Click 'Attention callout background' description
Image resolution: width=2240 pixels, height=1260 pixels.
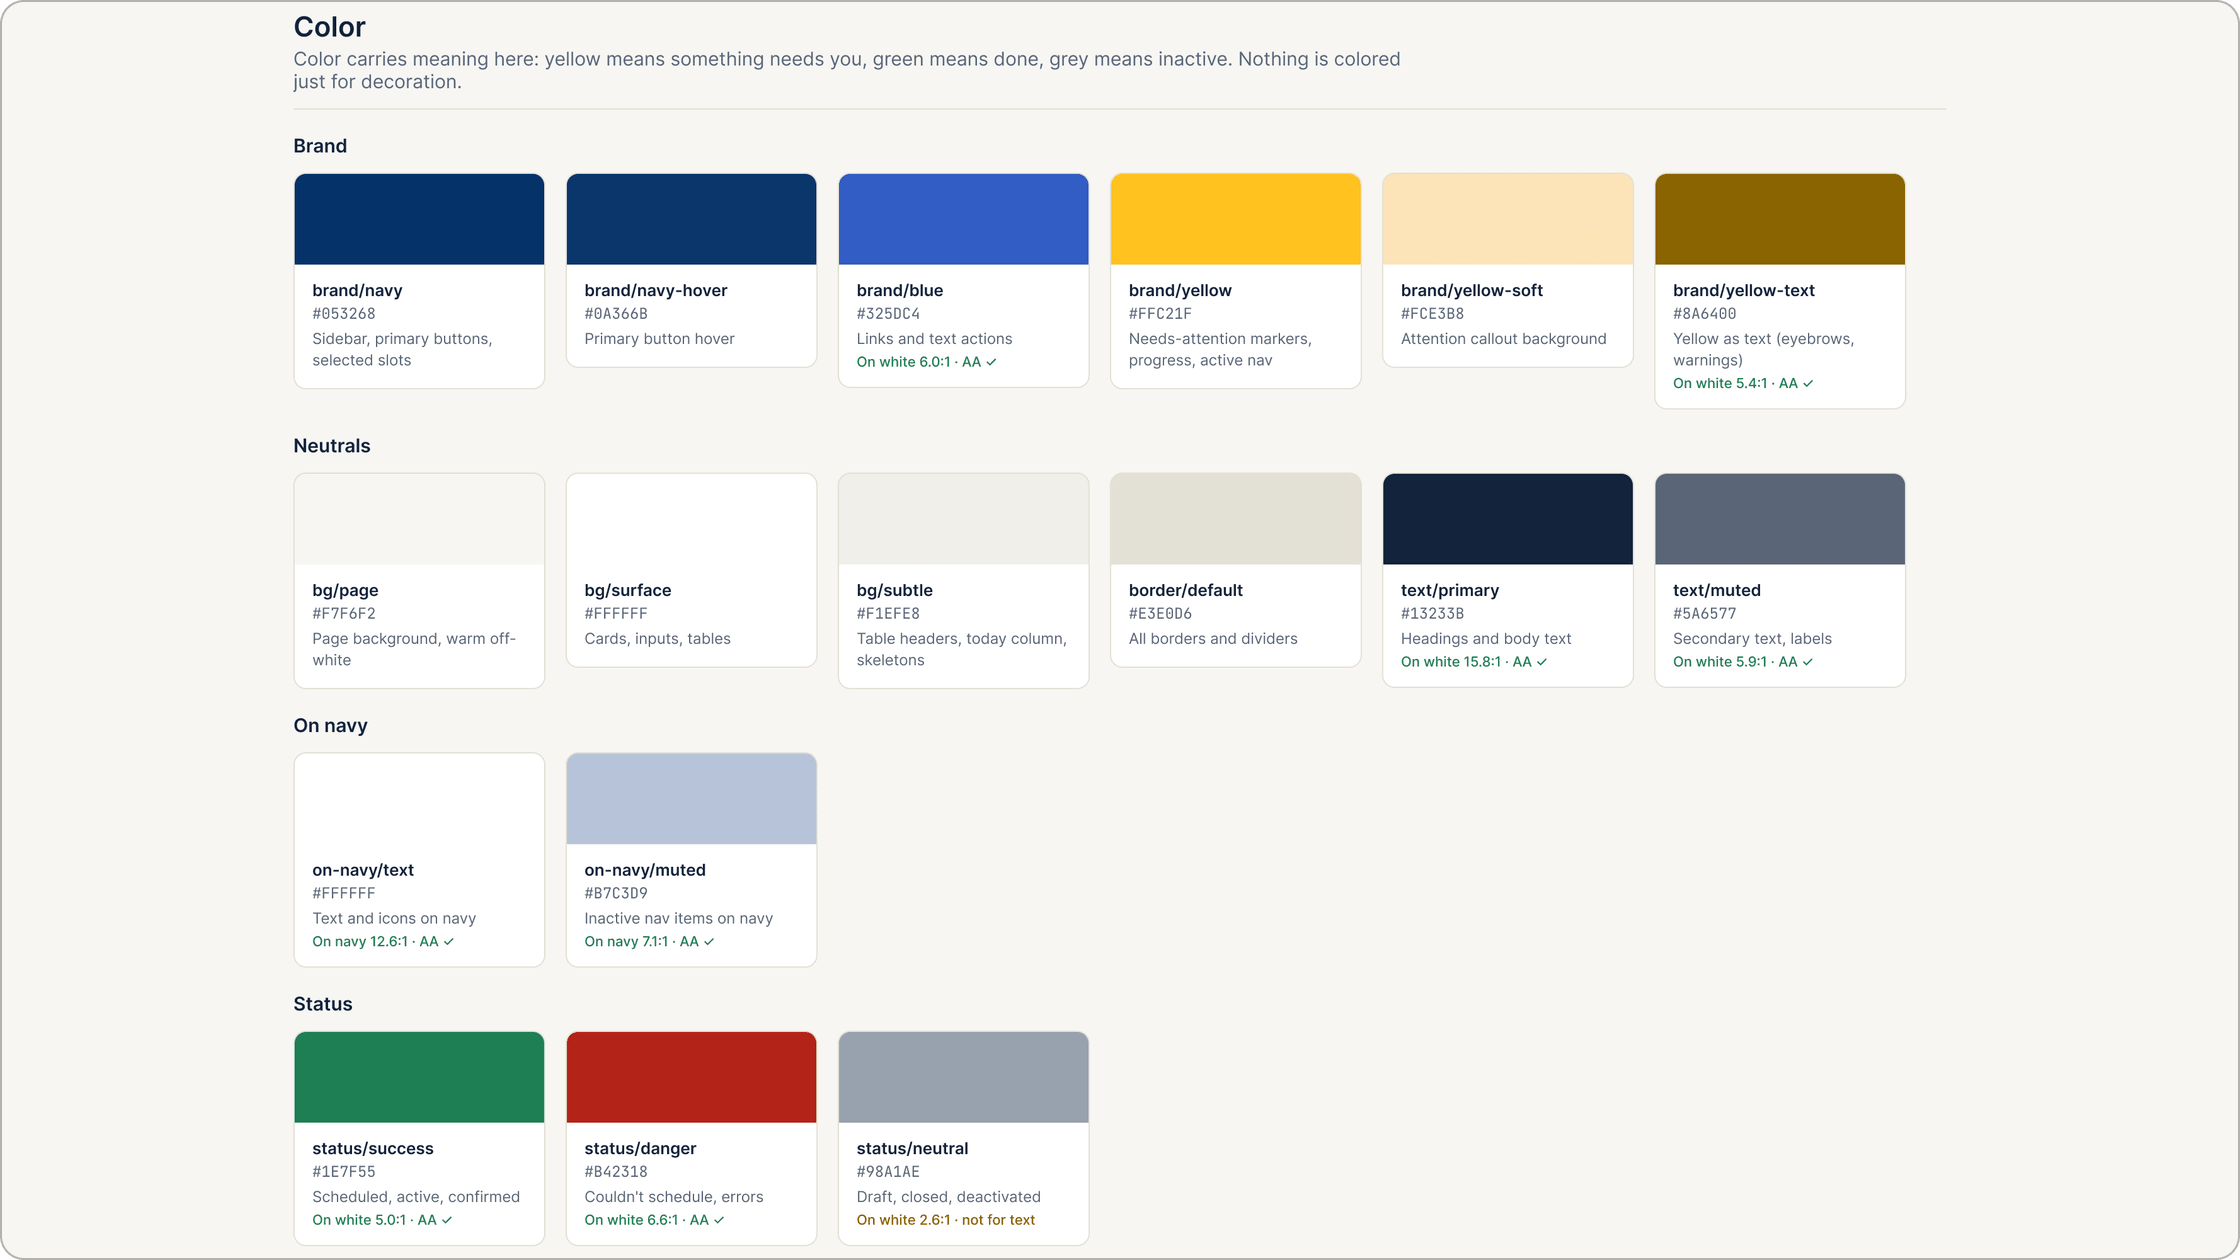point(1503,339)
